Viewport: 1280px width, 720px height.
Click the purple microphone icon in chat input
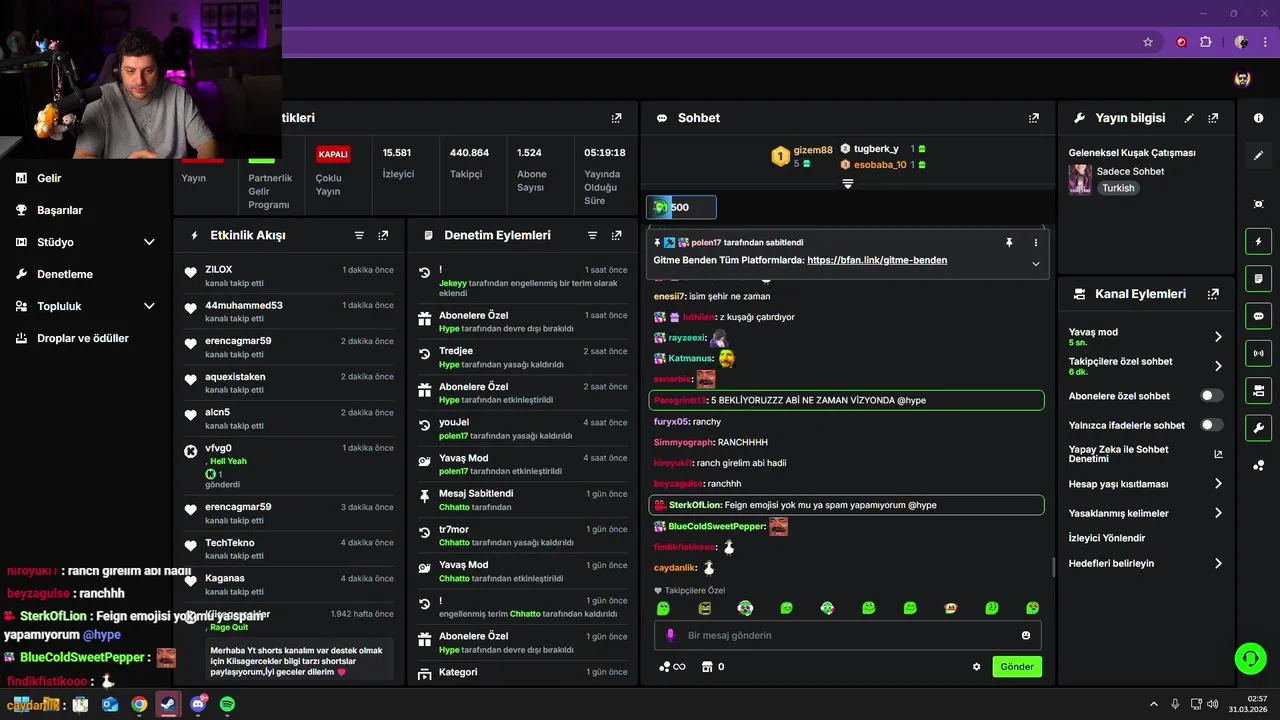coord(670,635)
